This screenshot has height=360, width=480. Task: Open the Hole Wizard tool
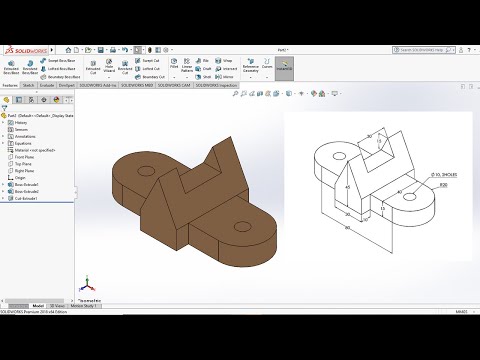[x=109, y=66]
